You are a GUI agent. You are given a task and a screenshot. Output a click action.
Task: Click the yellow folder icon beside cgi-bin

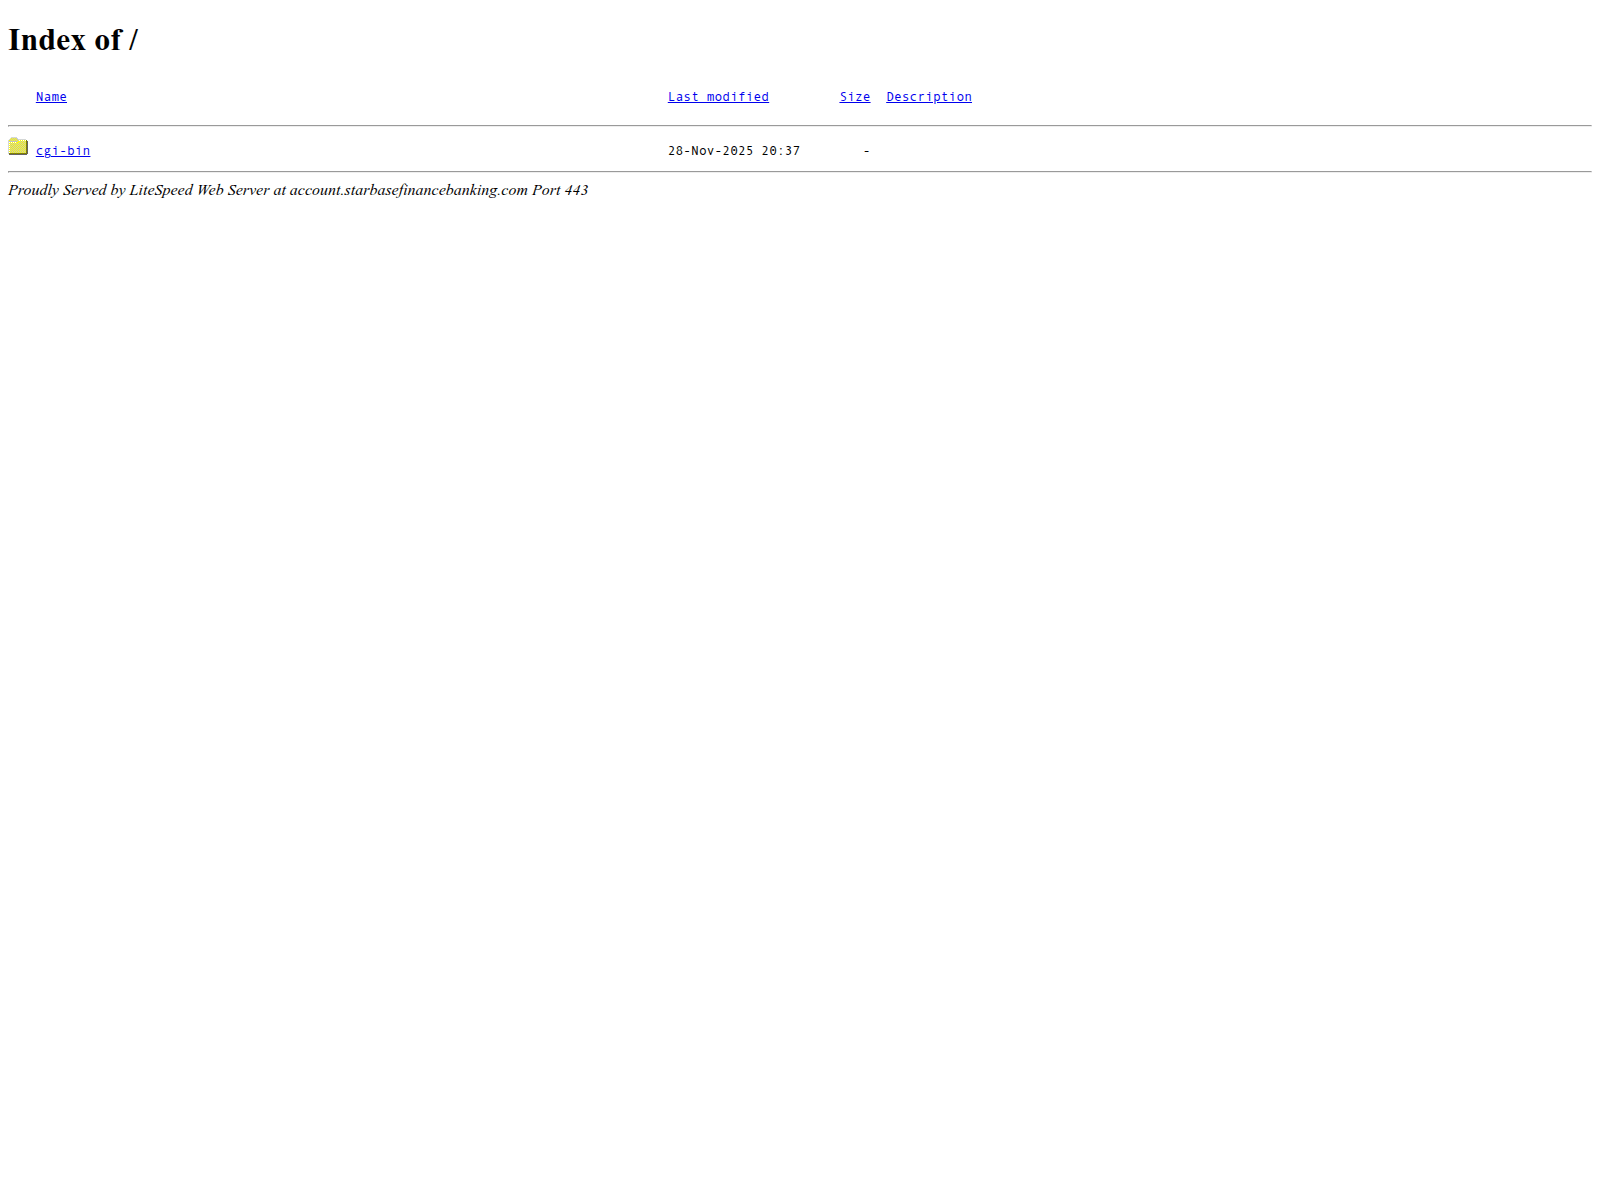18,147
